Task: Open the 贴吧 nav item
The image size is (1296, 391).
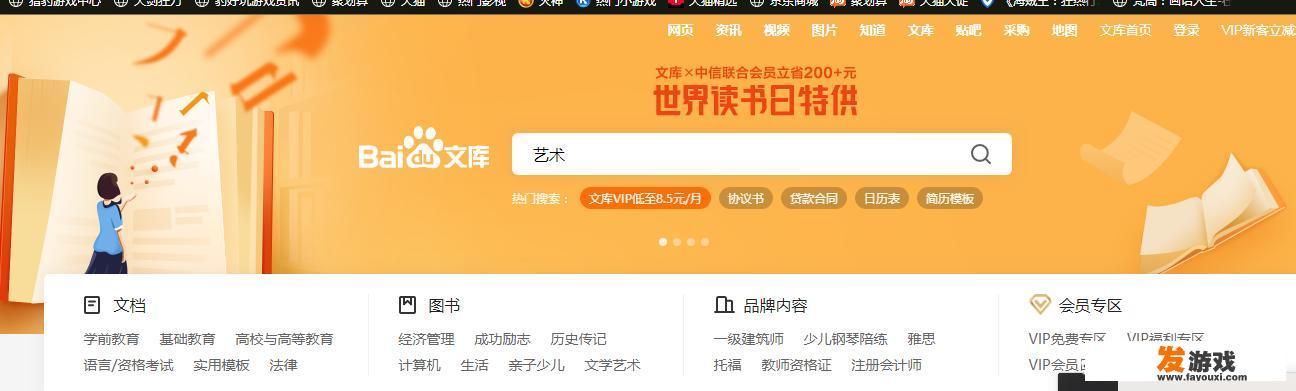Action: click(968, 30)
